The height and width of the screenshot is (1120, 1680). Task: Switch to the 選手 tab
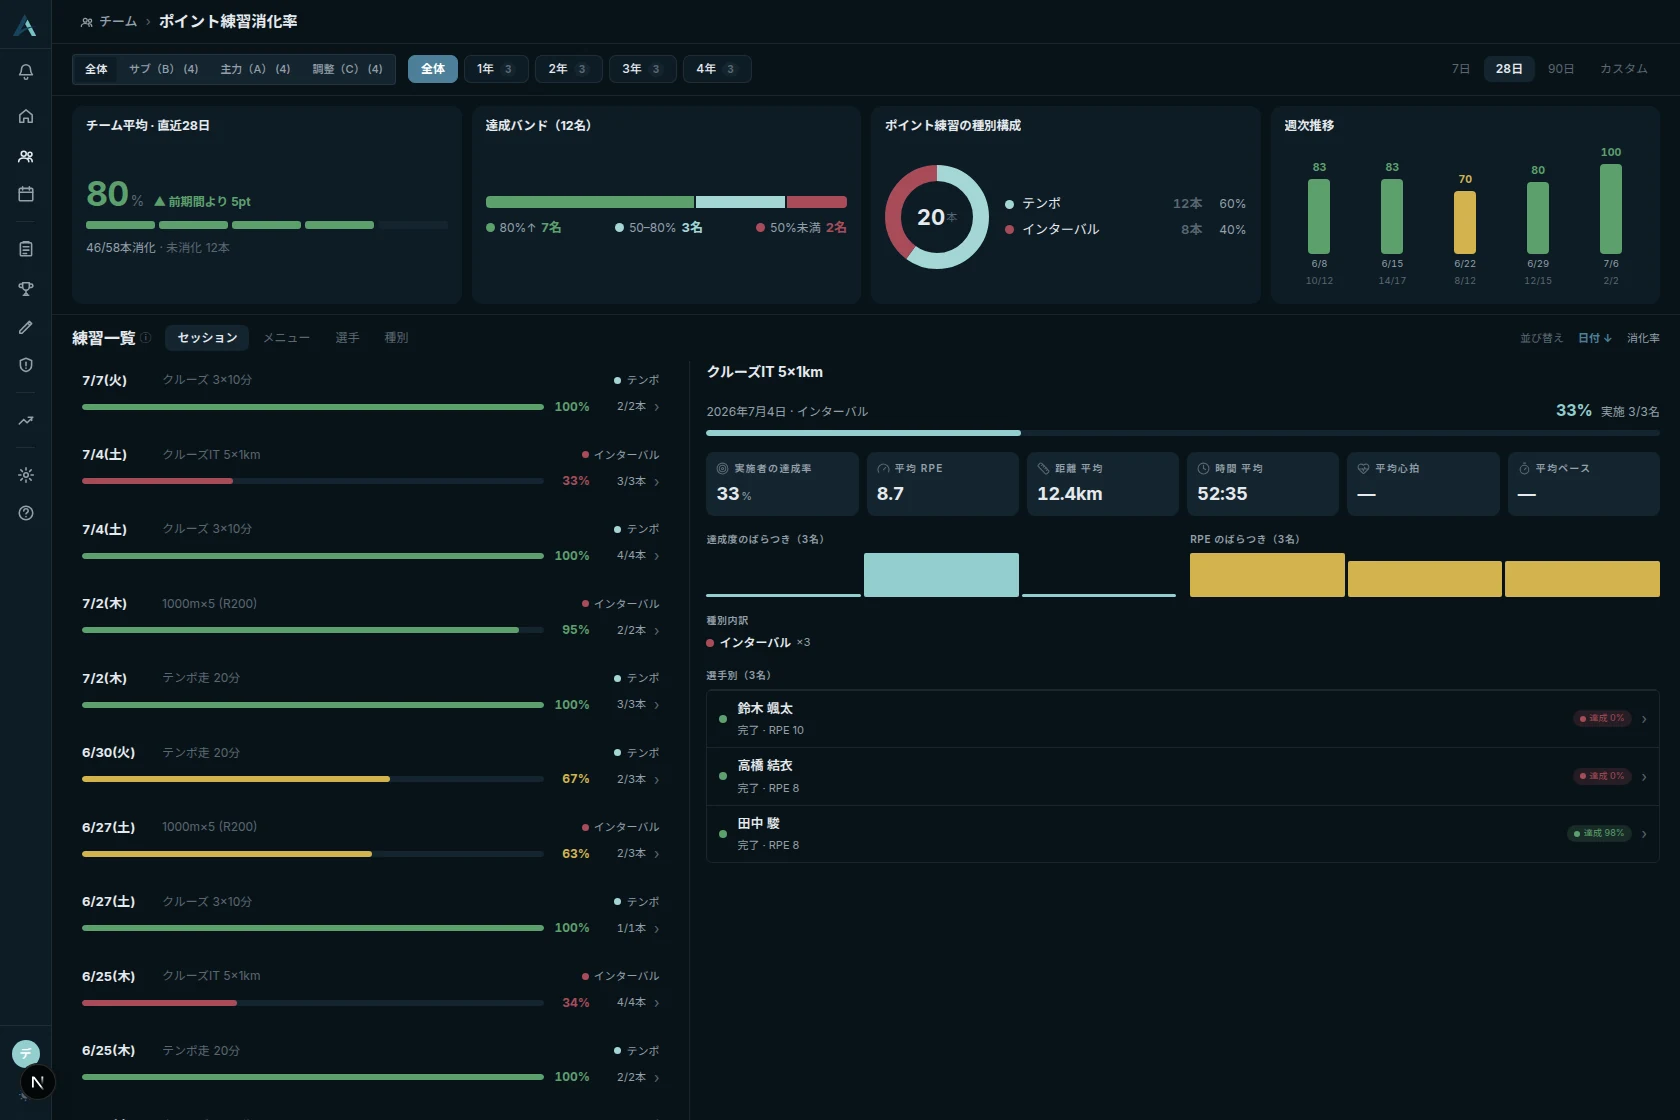point(347,338)
